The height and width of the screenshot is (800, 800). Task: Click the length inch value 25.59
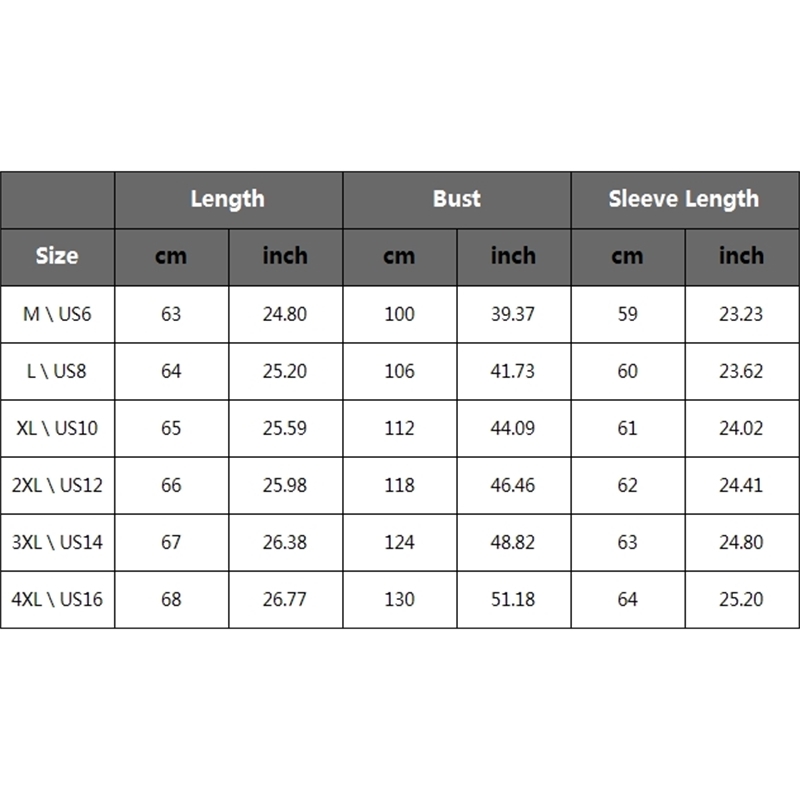(285, 428)
